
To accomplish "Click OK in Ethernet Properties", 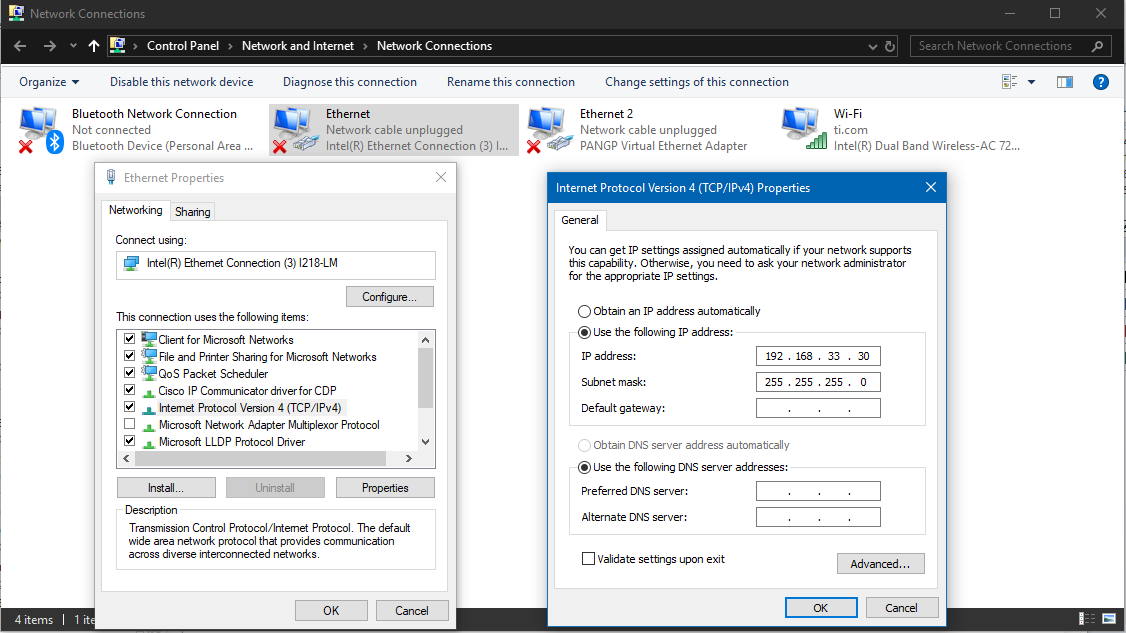I will (x=331, y=611).
